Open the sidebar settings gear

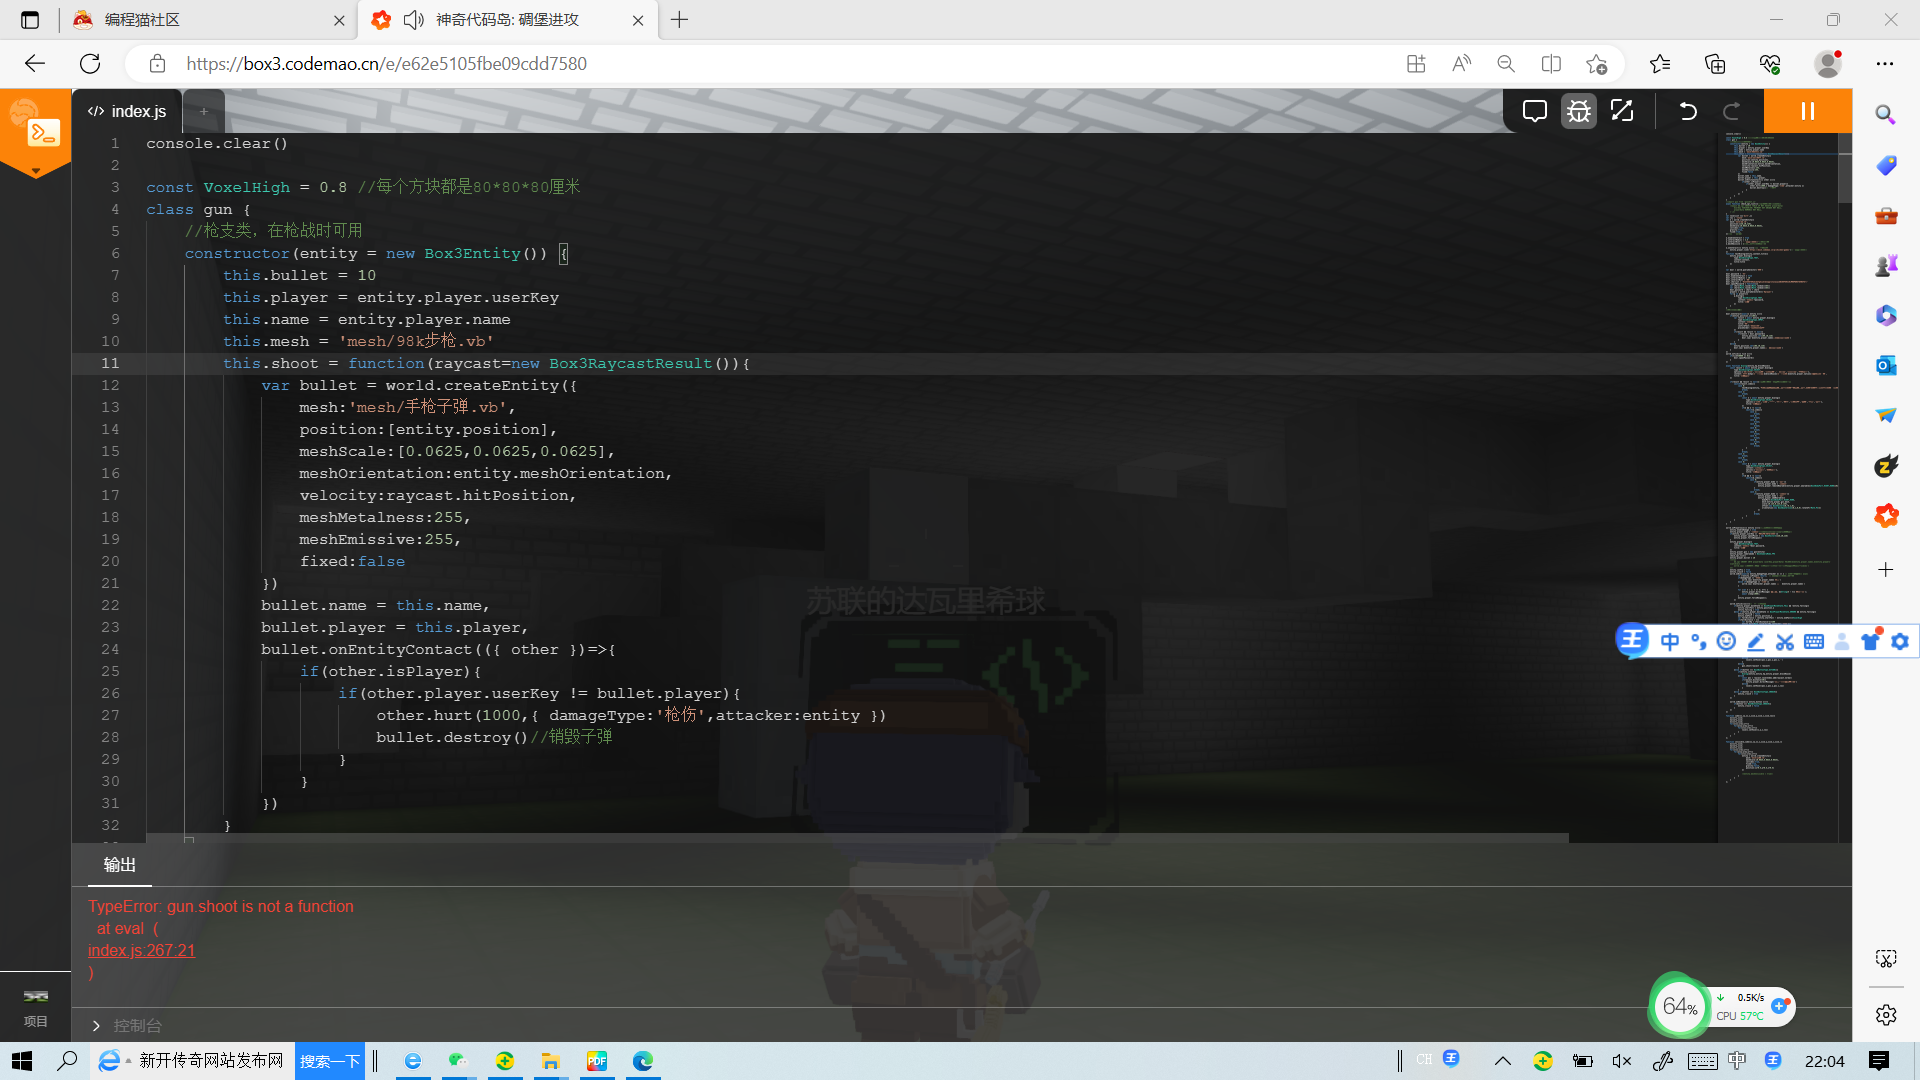1886,1015
